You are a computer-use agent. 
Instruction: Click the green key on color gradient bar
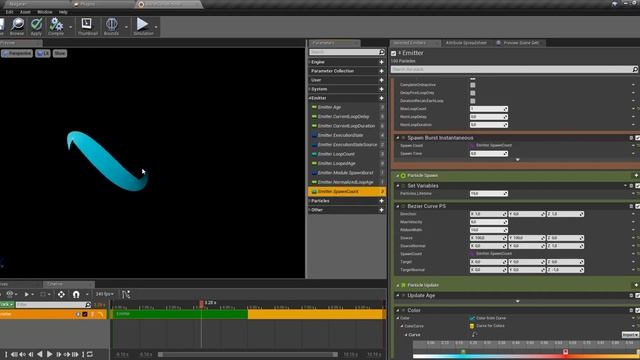[463, 351]
